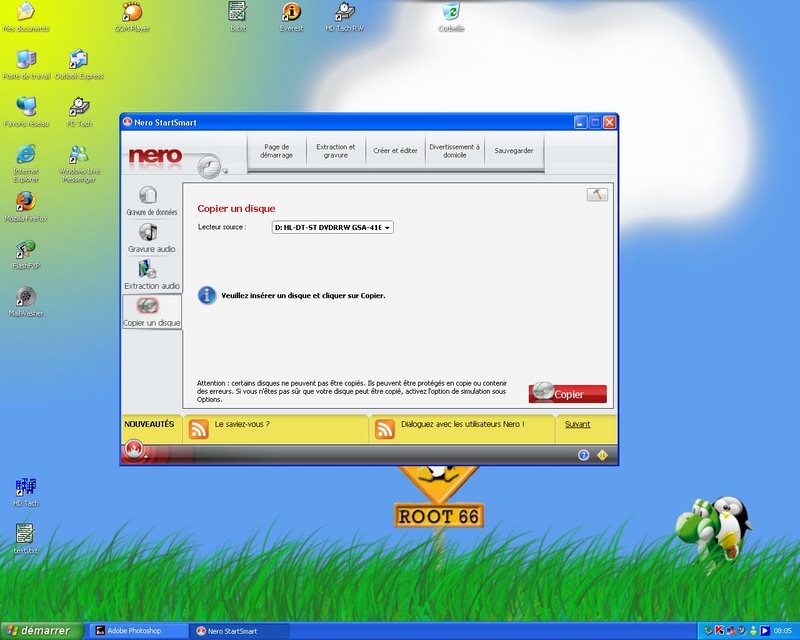Launch Outlook Express shortcut
This screenshot has width=800, height=640.
pyautogui.click(x=79, y=65)
